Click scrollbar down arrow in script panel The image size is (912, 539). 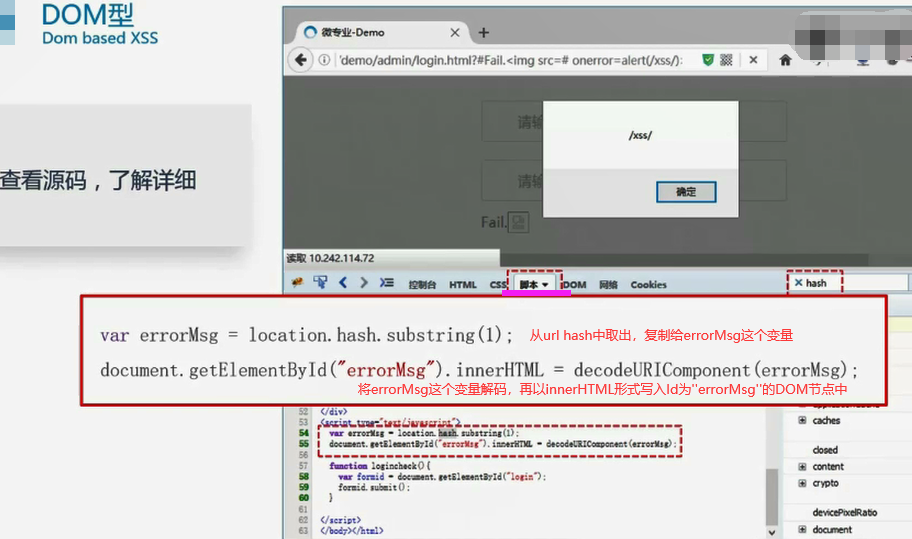772,532
